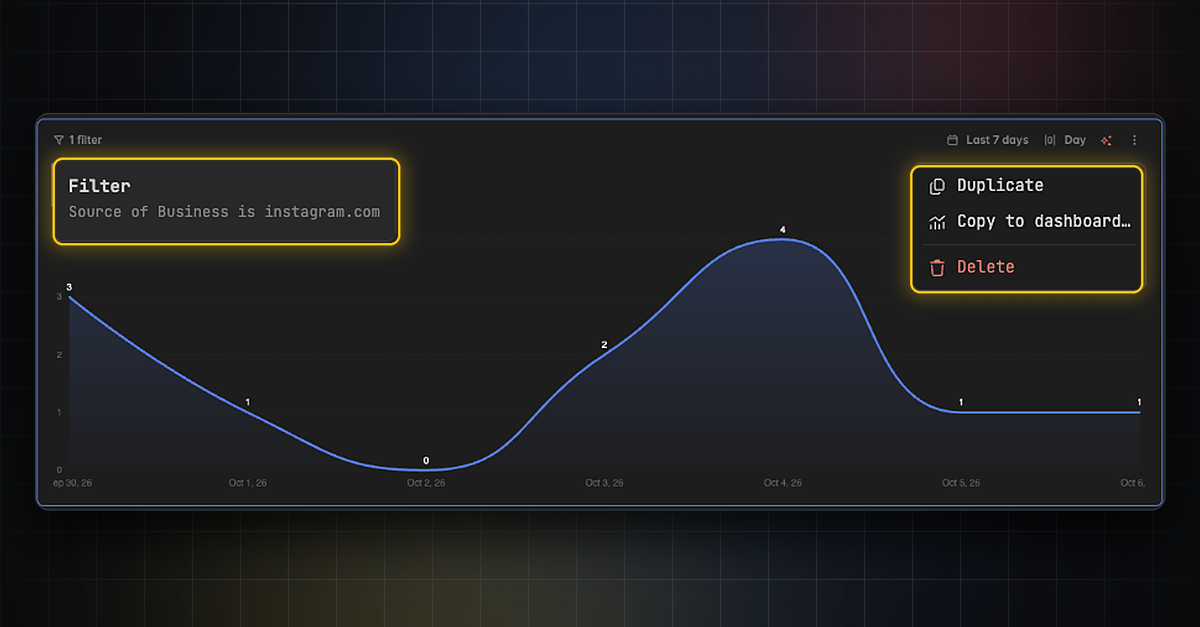Click 'Source of Business is instagram.com' text
This screenshot has width=1200, height=627.
[x=224, y=212]
